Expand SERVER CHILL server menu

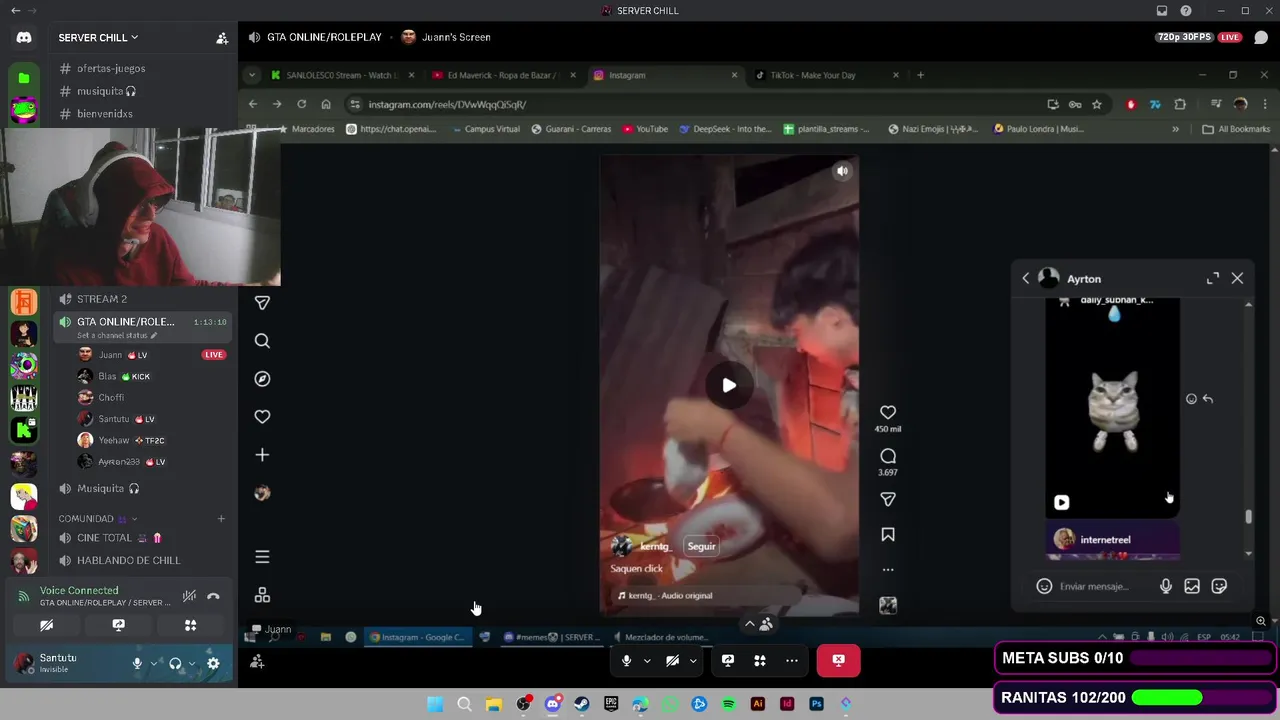click(x=98, y=38)
